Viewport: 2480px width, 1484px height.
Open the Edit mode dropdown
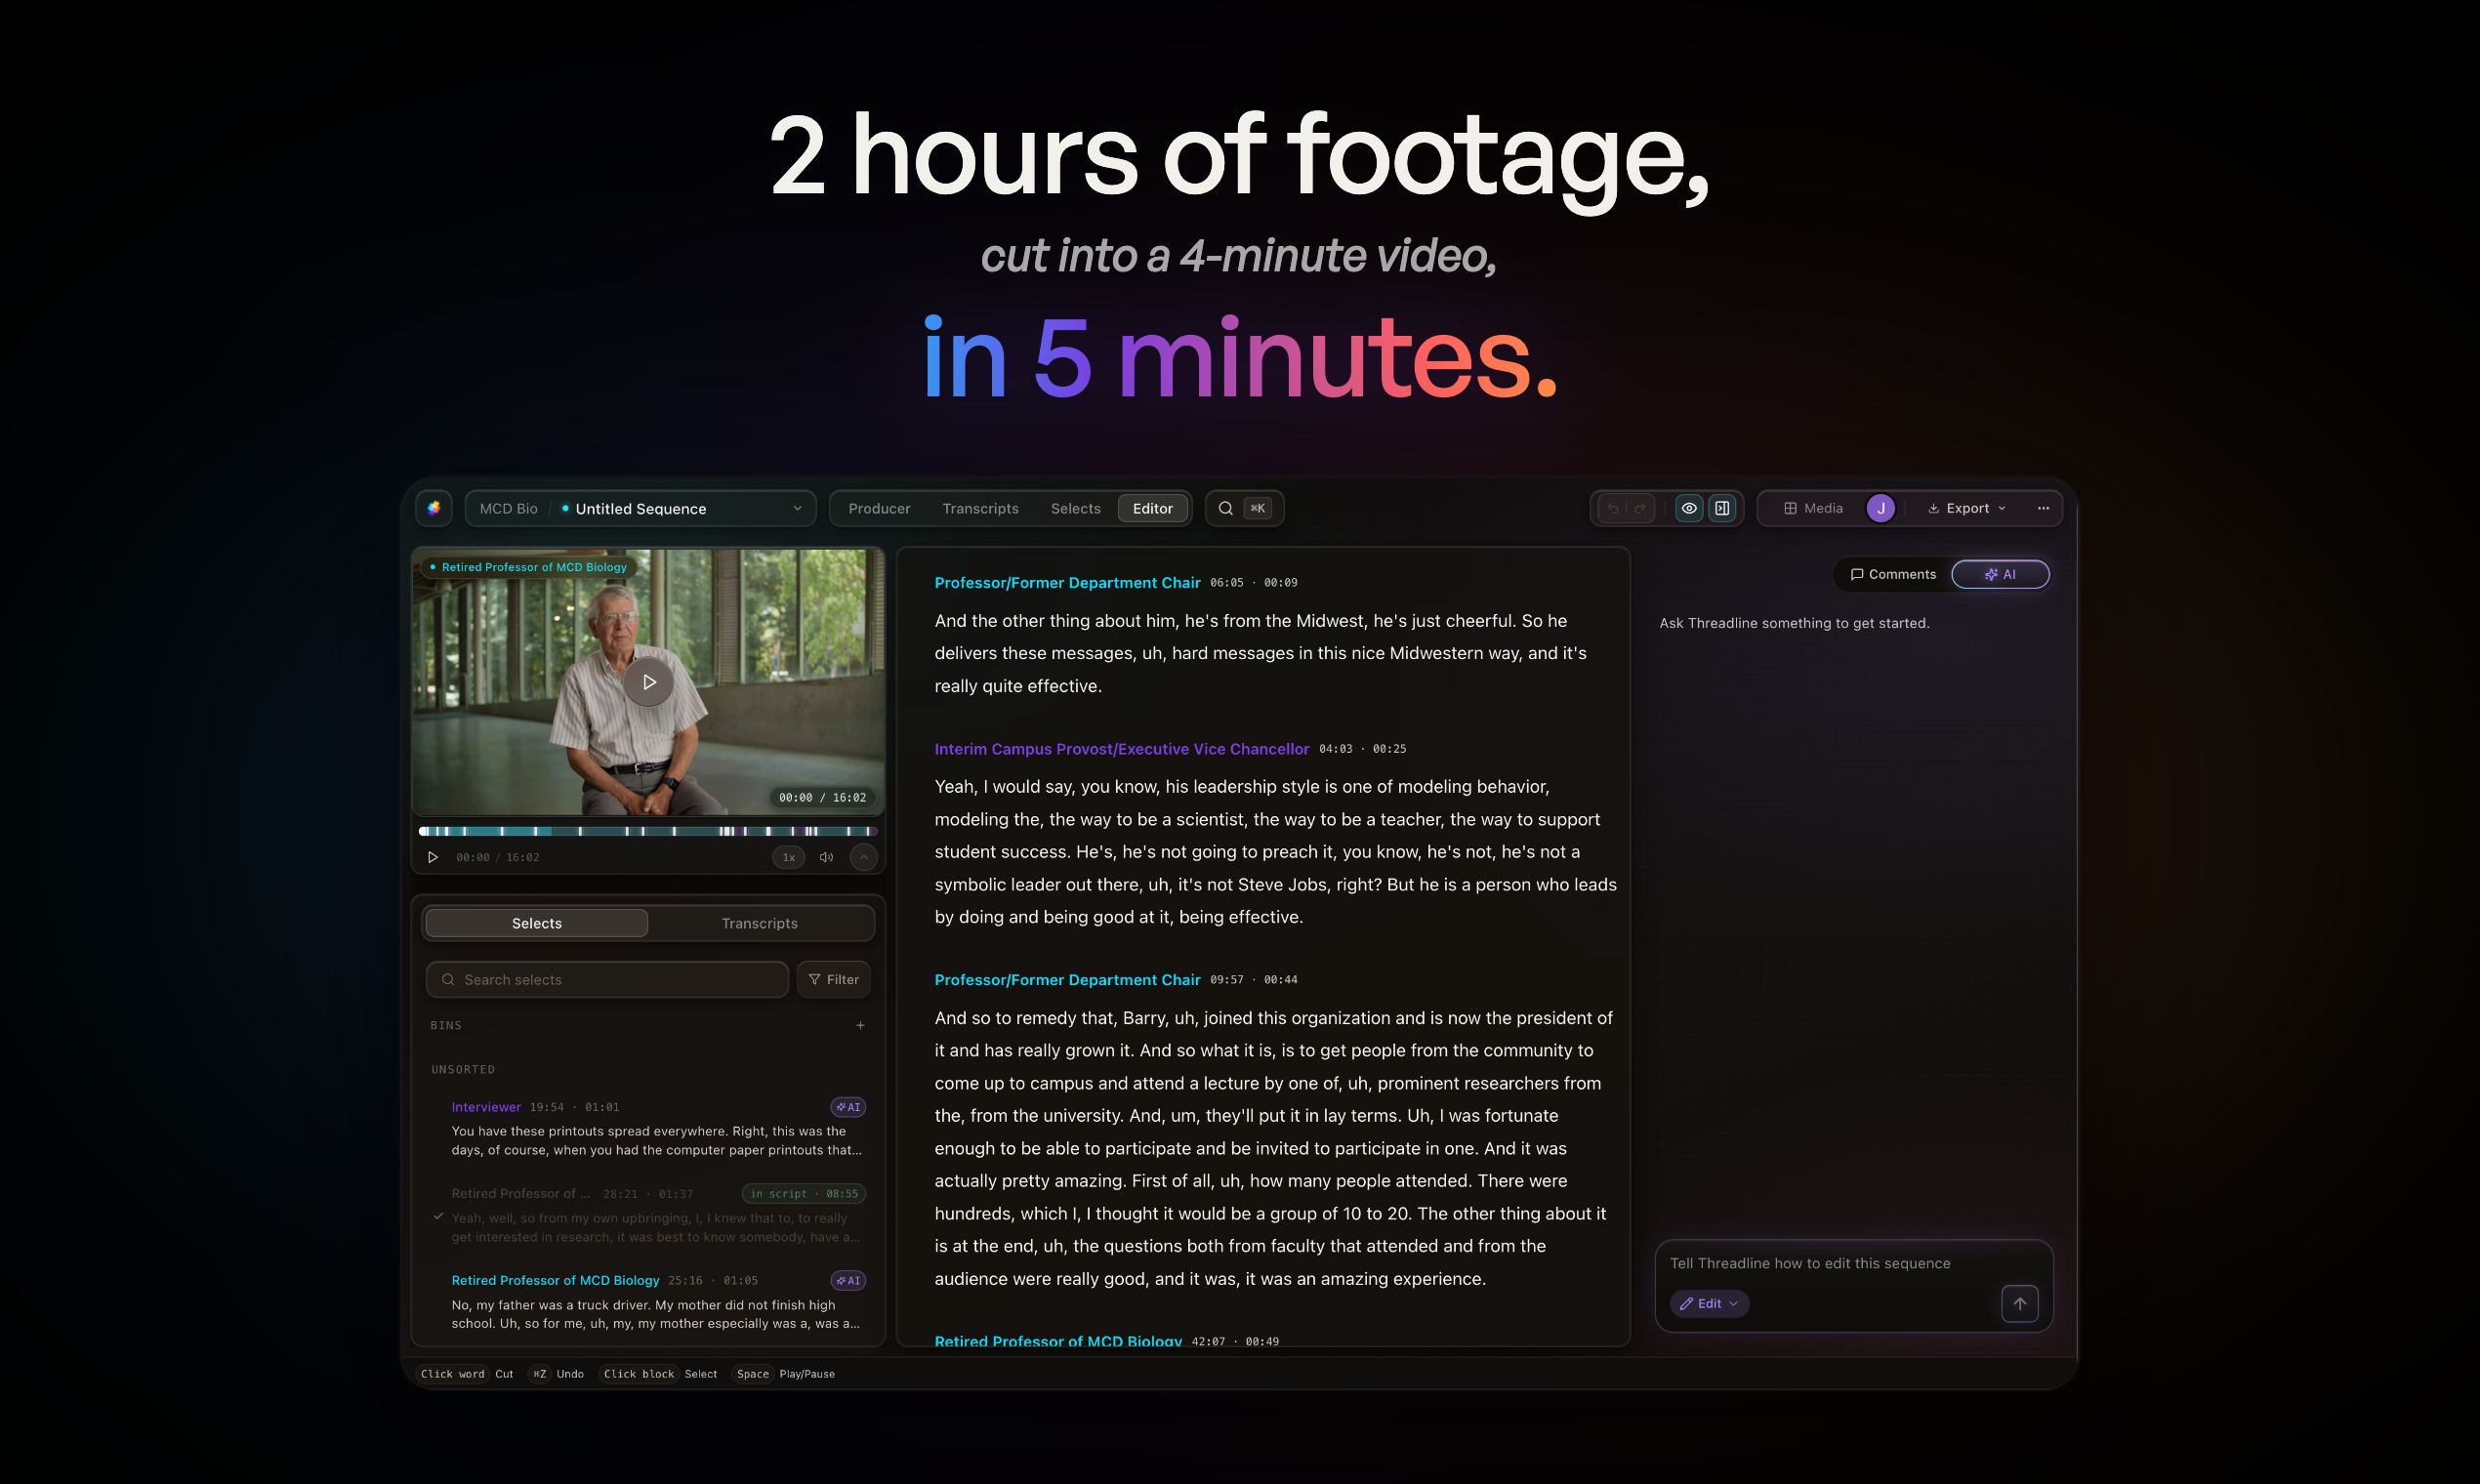pos(1709,1303)
